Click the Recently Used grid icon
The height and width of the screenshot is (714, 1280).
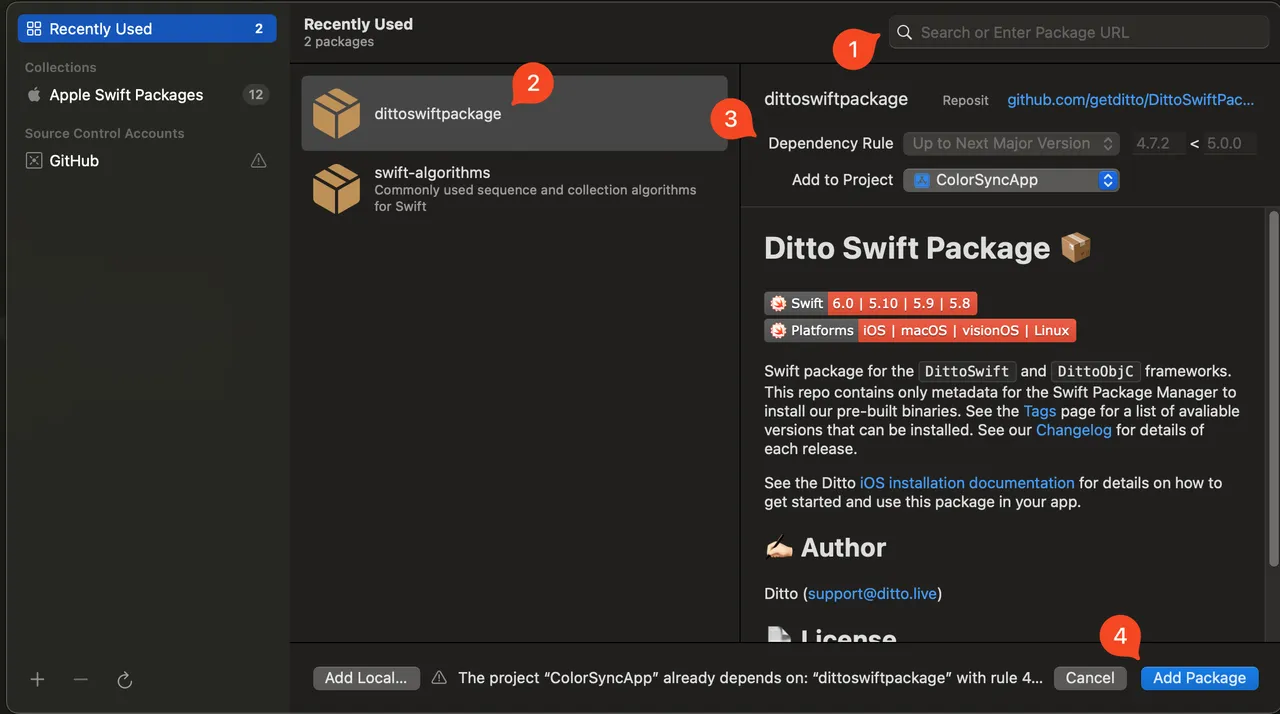[x=34, y=29]
